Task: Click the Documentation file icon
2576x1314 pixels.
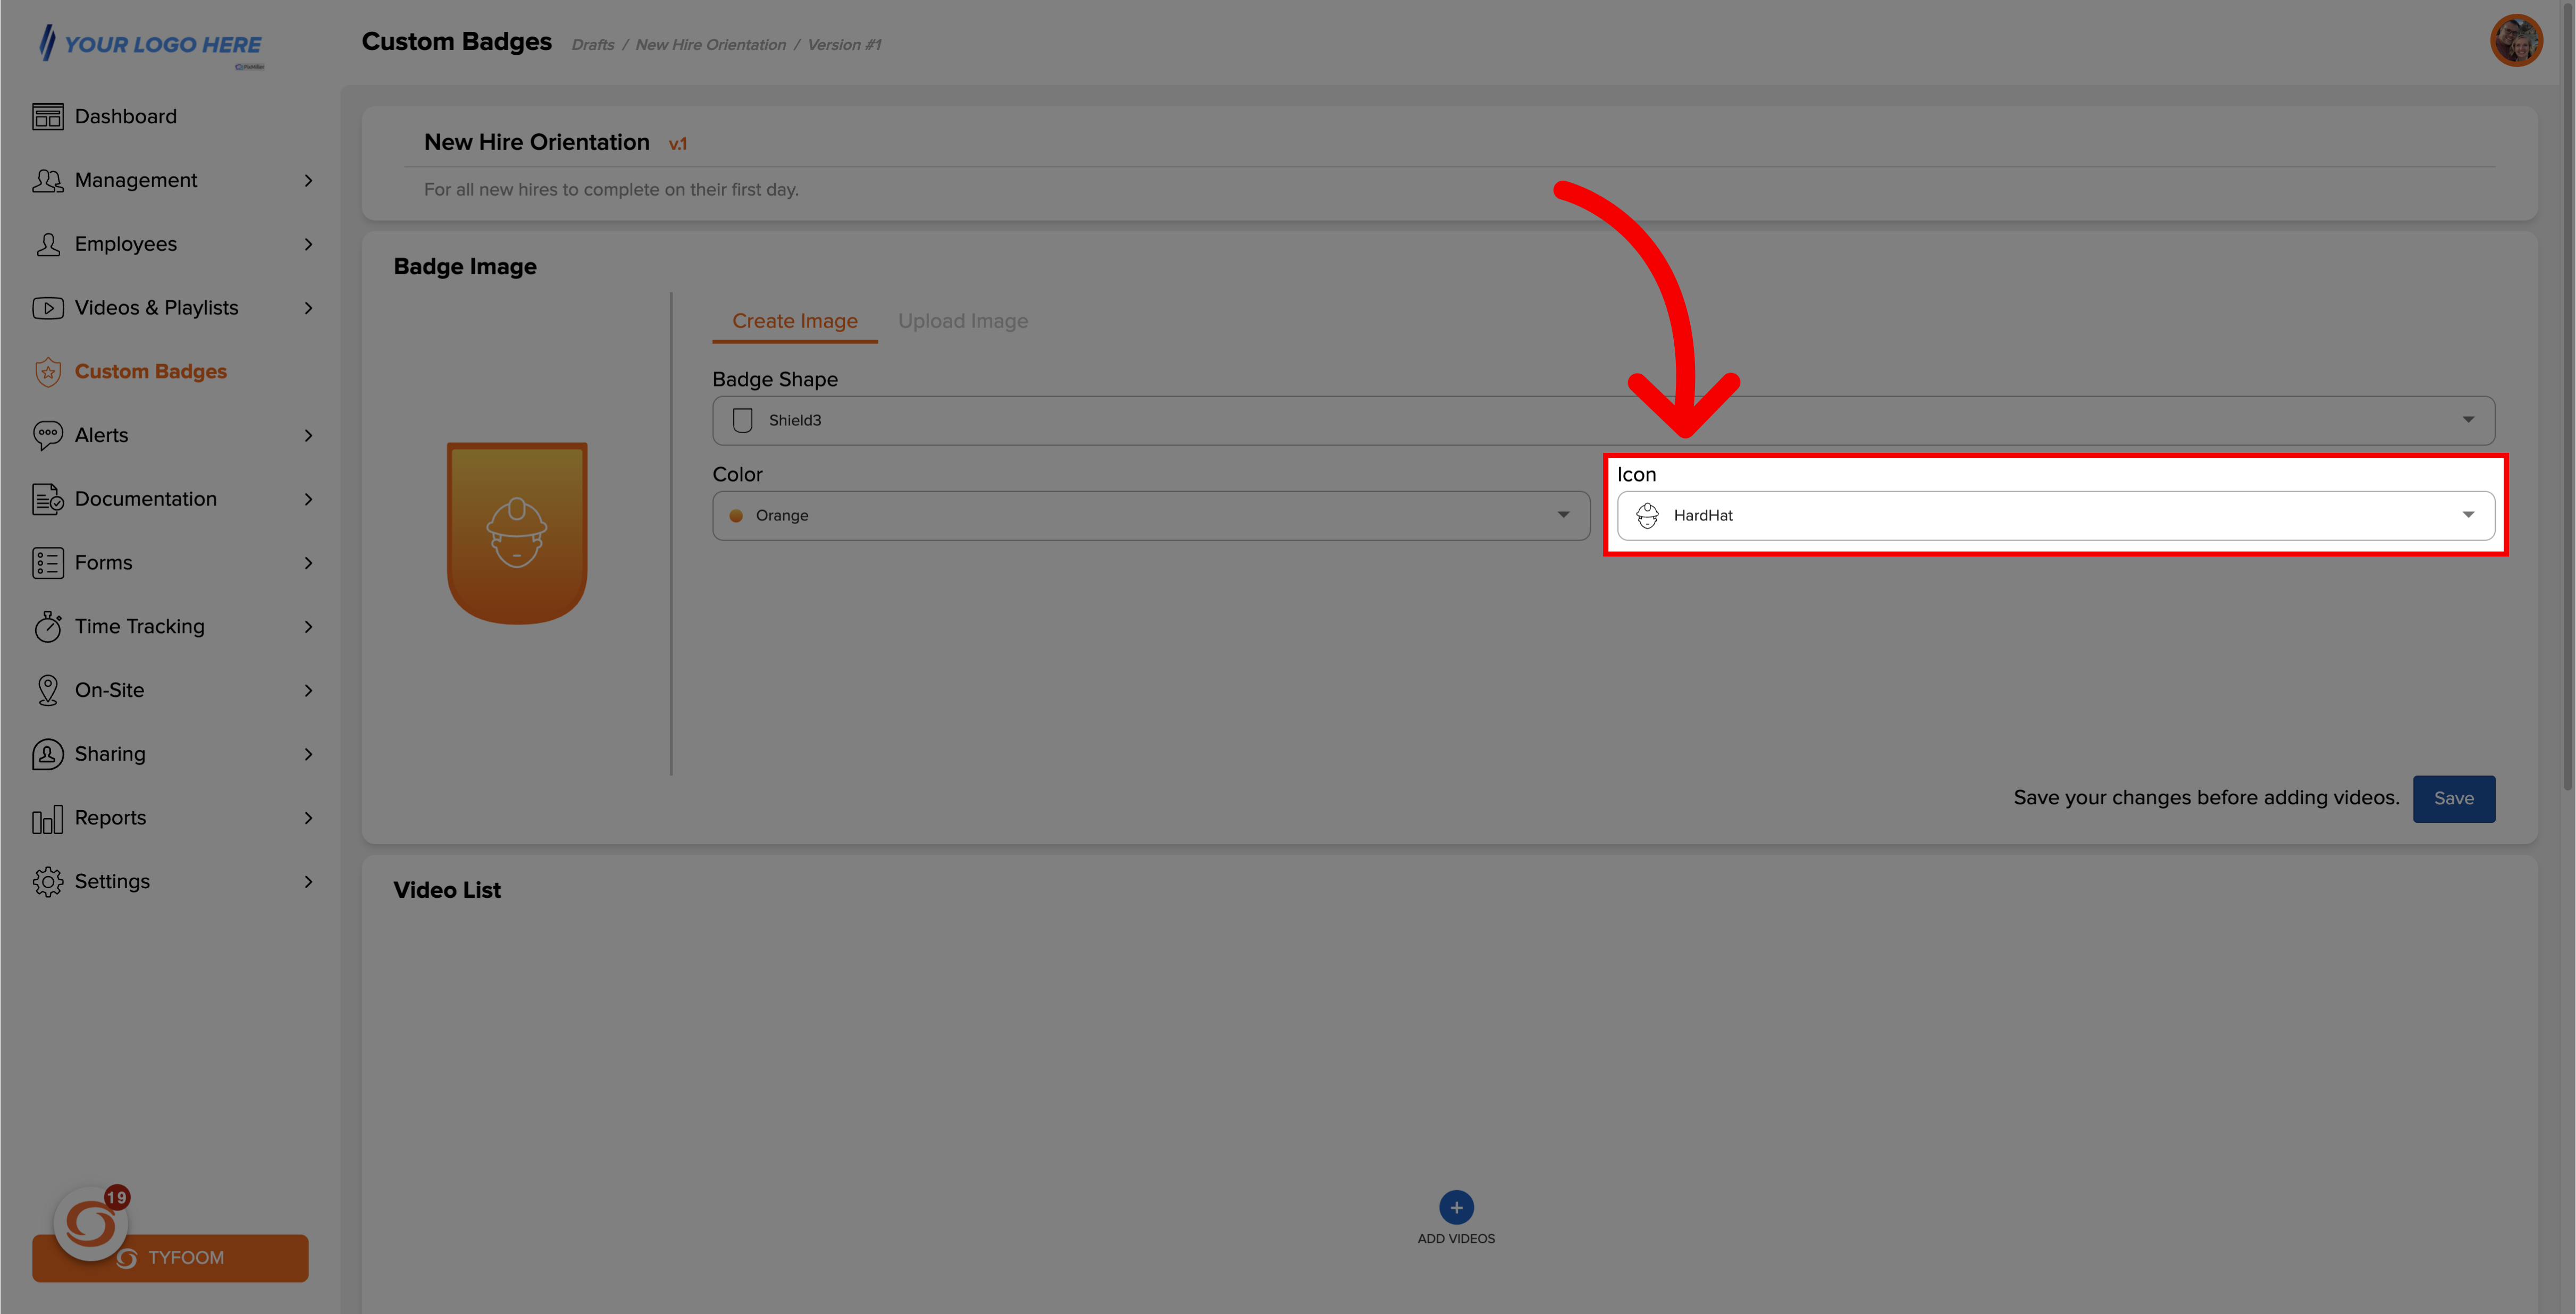Action: pyautogui.click(x=47, y=499)
